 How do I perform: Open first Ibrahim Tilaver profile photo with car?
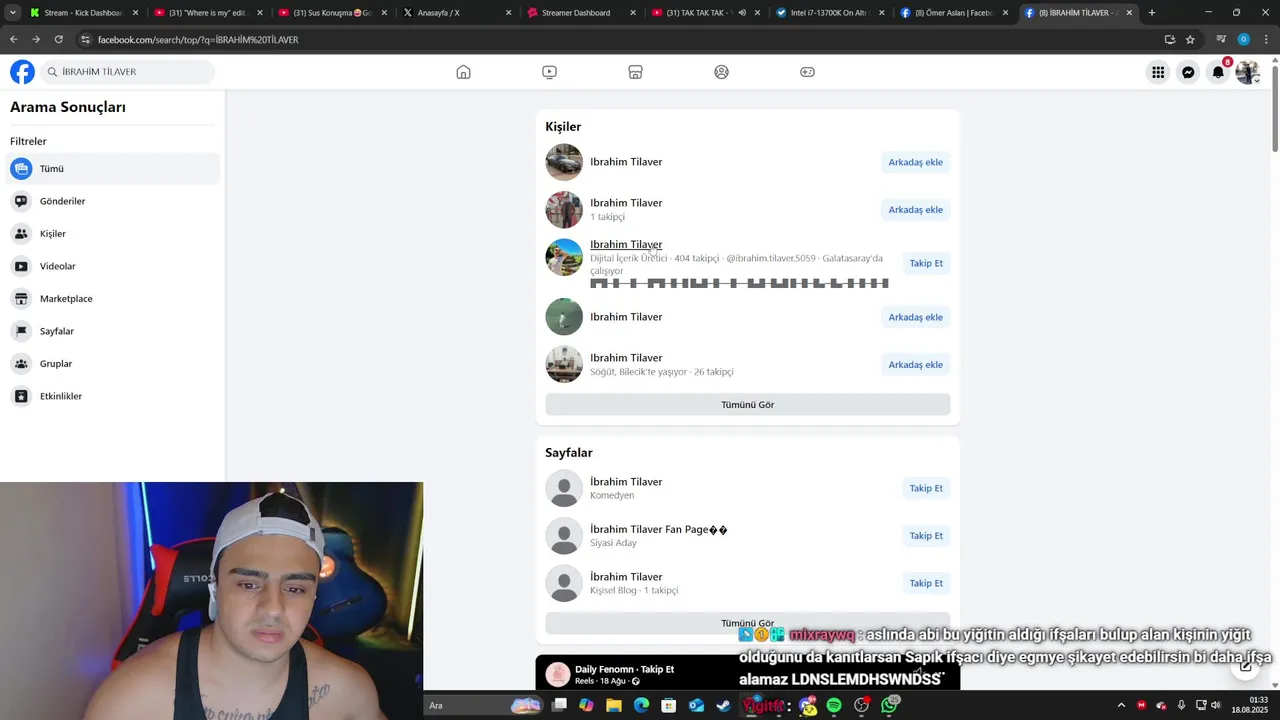(564, 162)
